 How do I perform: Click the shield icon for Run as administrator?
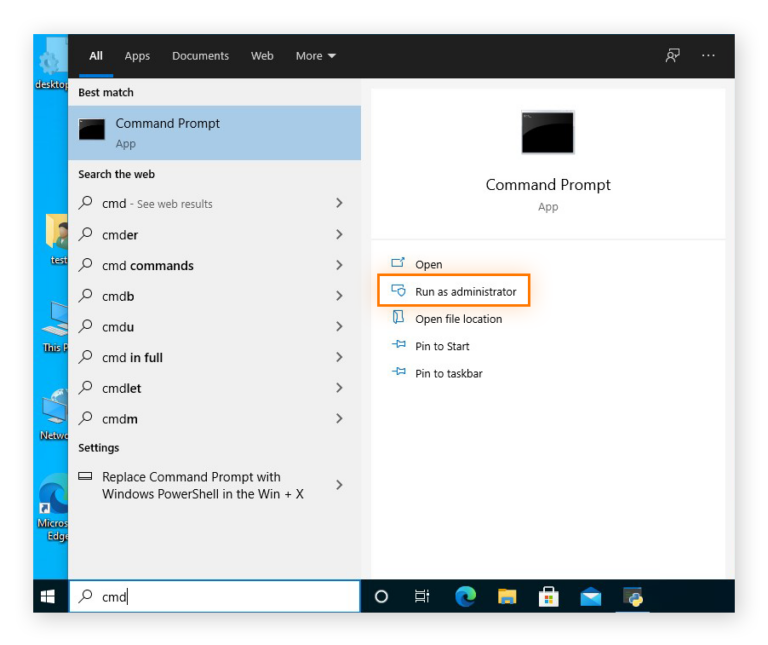[398, 290]
